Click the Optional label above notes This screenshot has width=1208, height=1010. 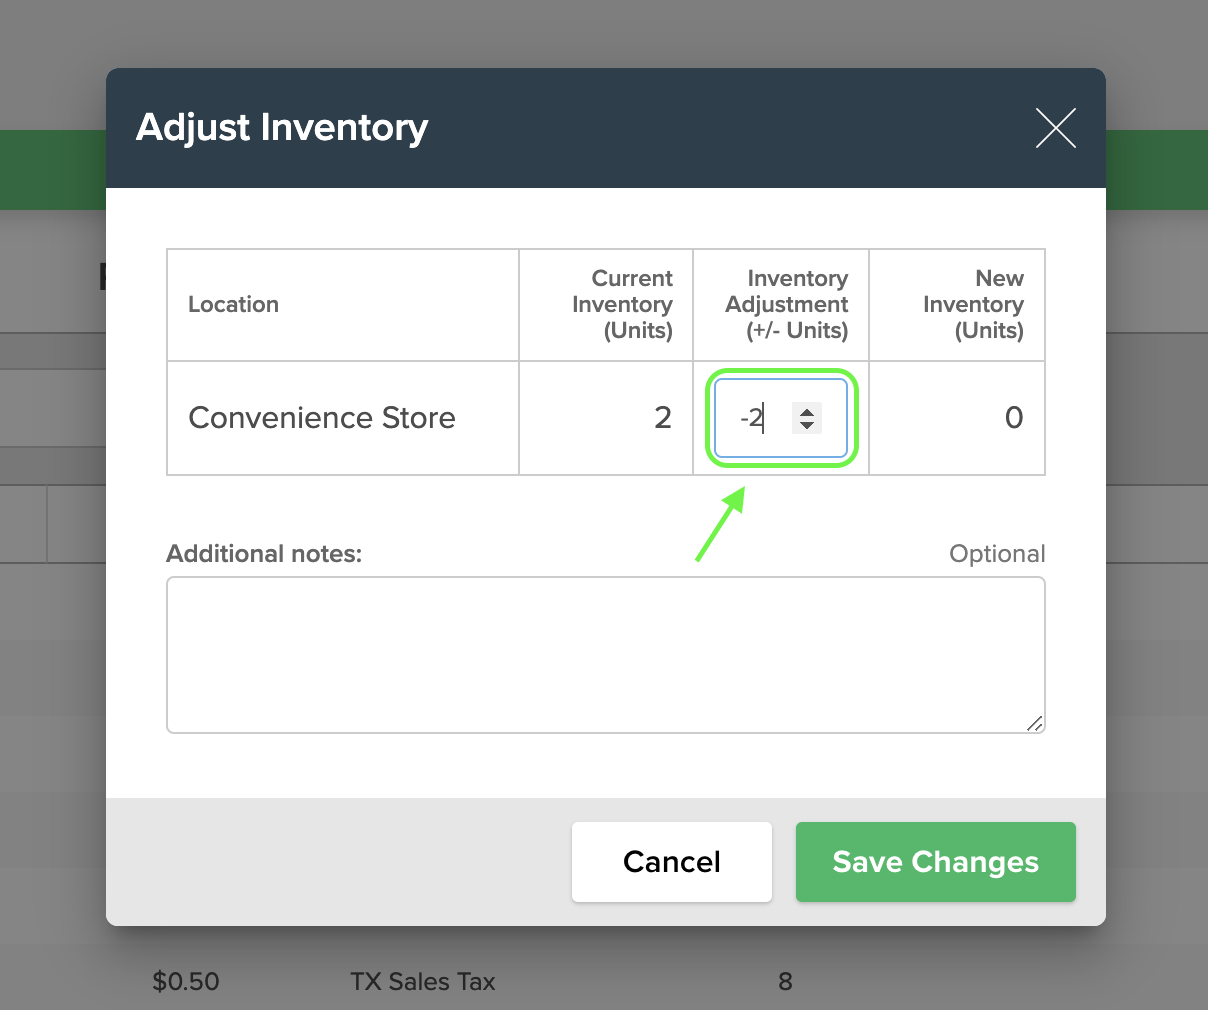997,553
